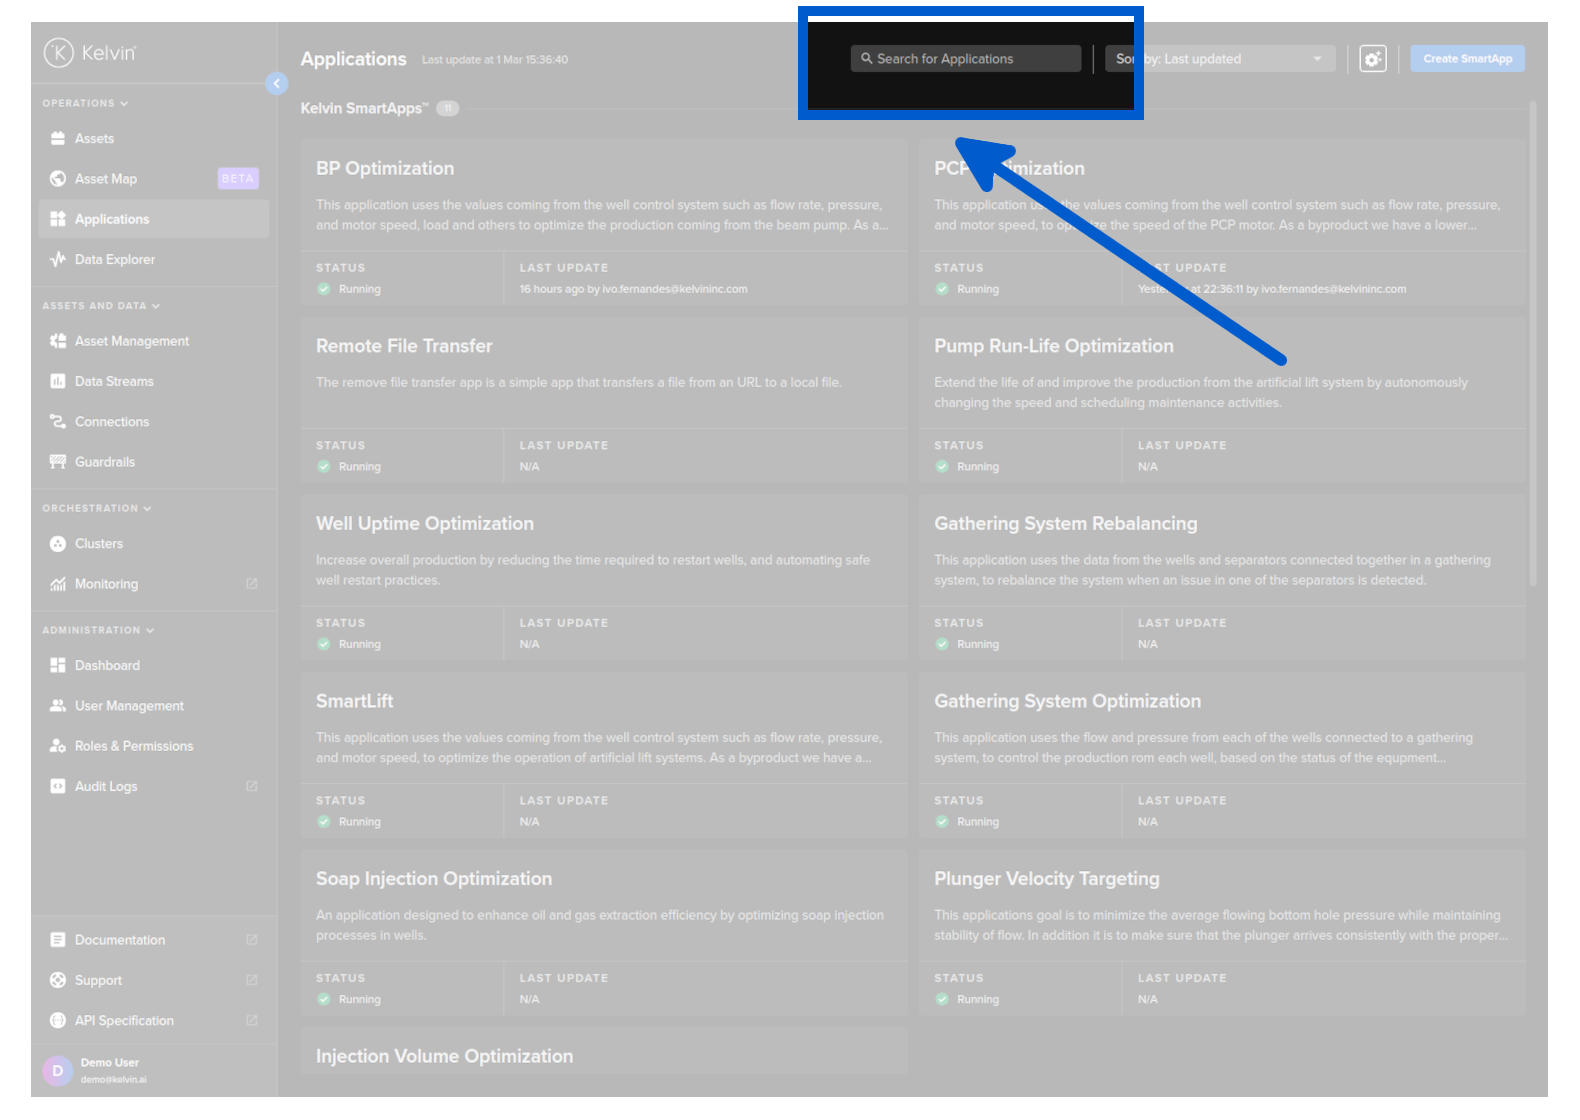Viewport: 1580px width, 1120px height.
Task: Click the vertical scrollbar on the right
Action: pyautogui.click(x=1532, y=340)
